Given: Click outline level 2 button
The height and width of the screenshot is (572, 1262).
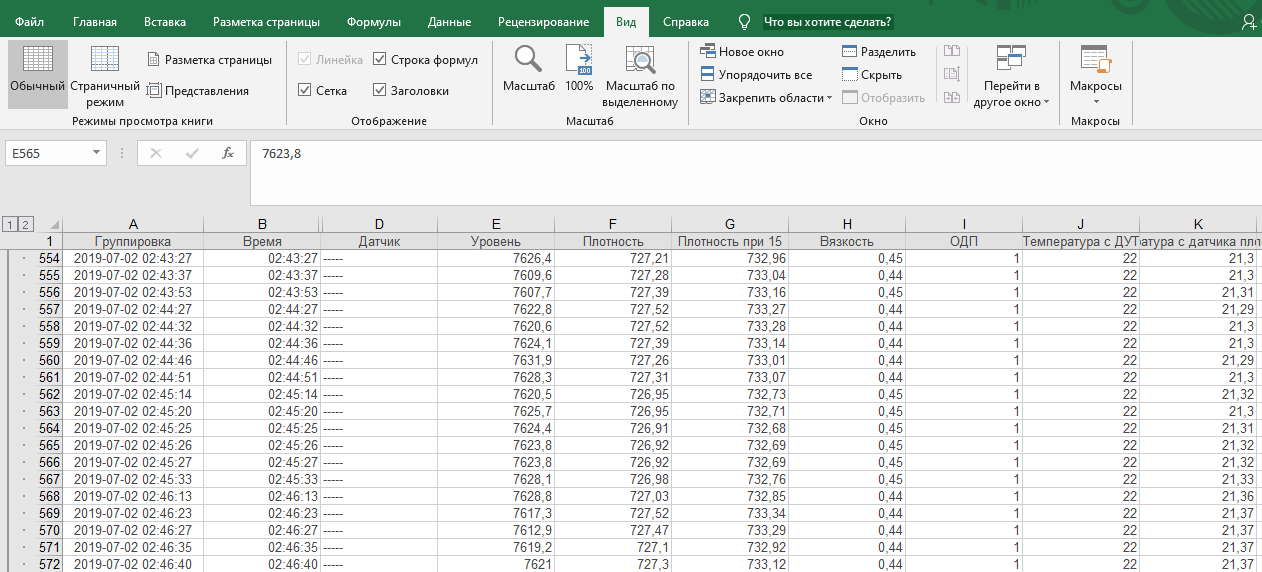Looking at the screenshot, I should click(27, 224).
